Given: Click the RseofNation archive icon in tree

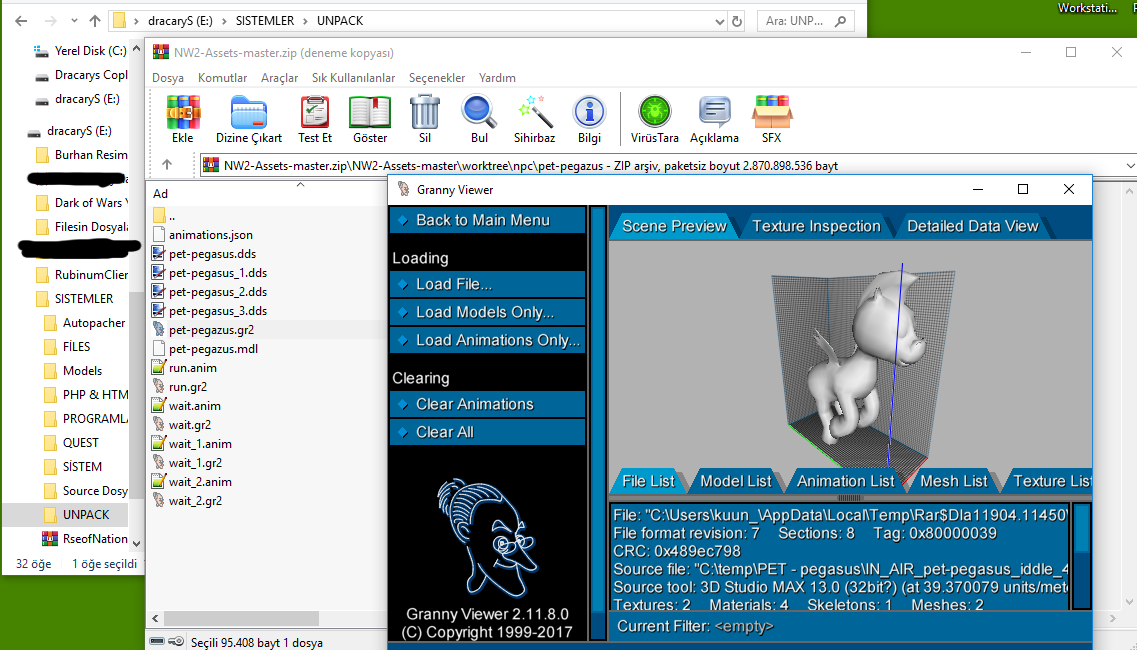Looking at the screenshot, I should [x=50, y=538].
